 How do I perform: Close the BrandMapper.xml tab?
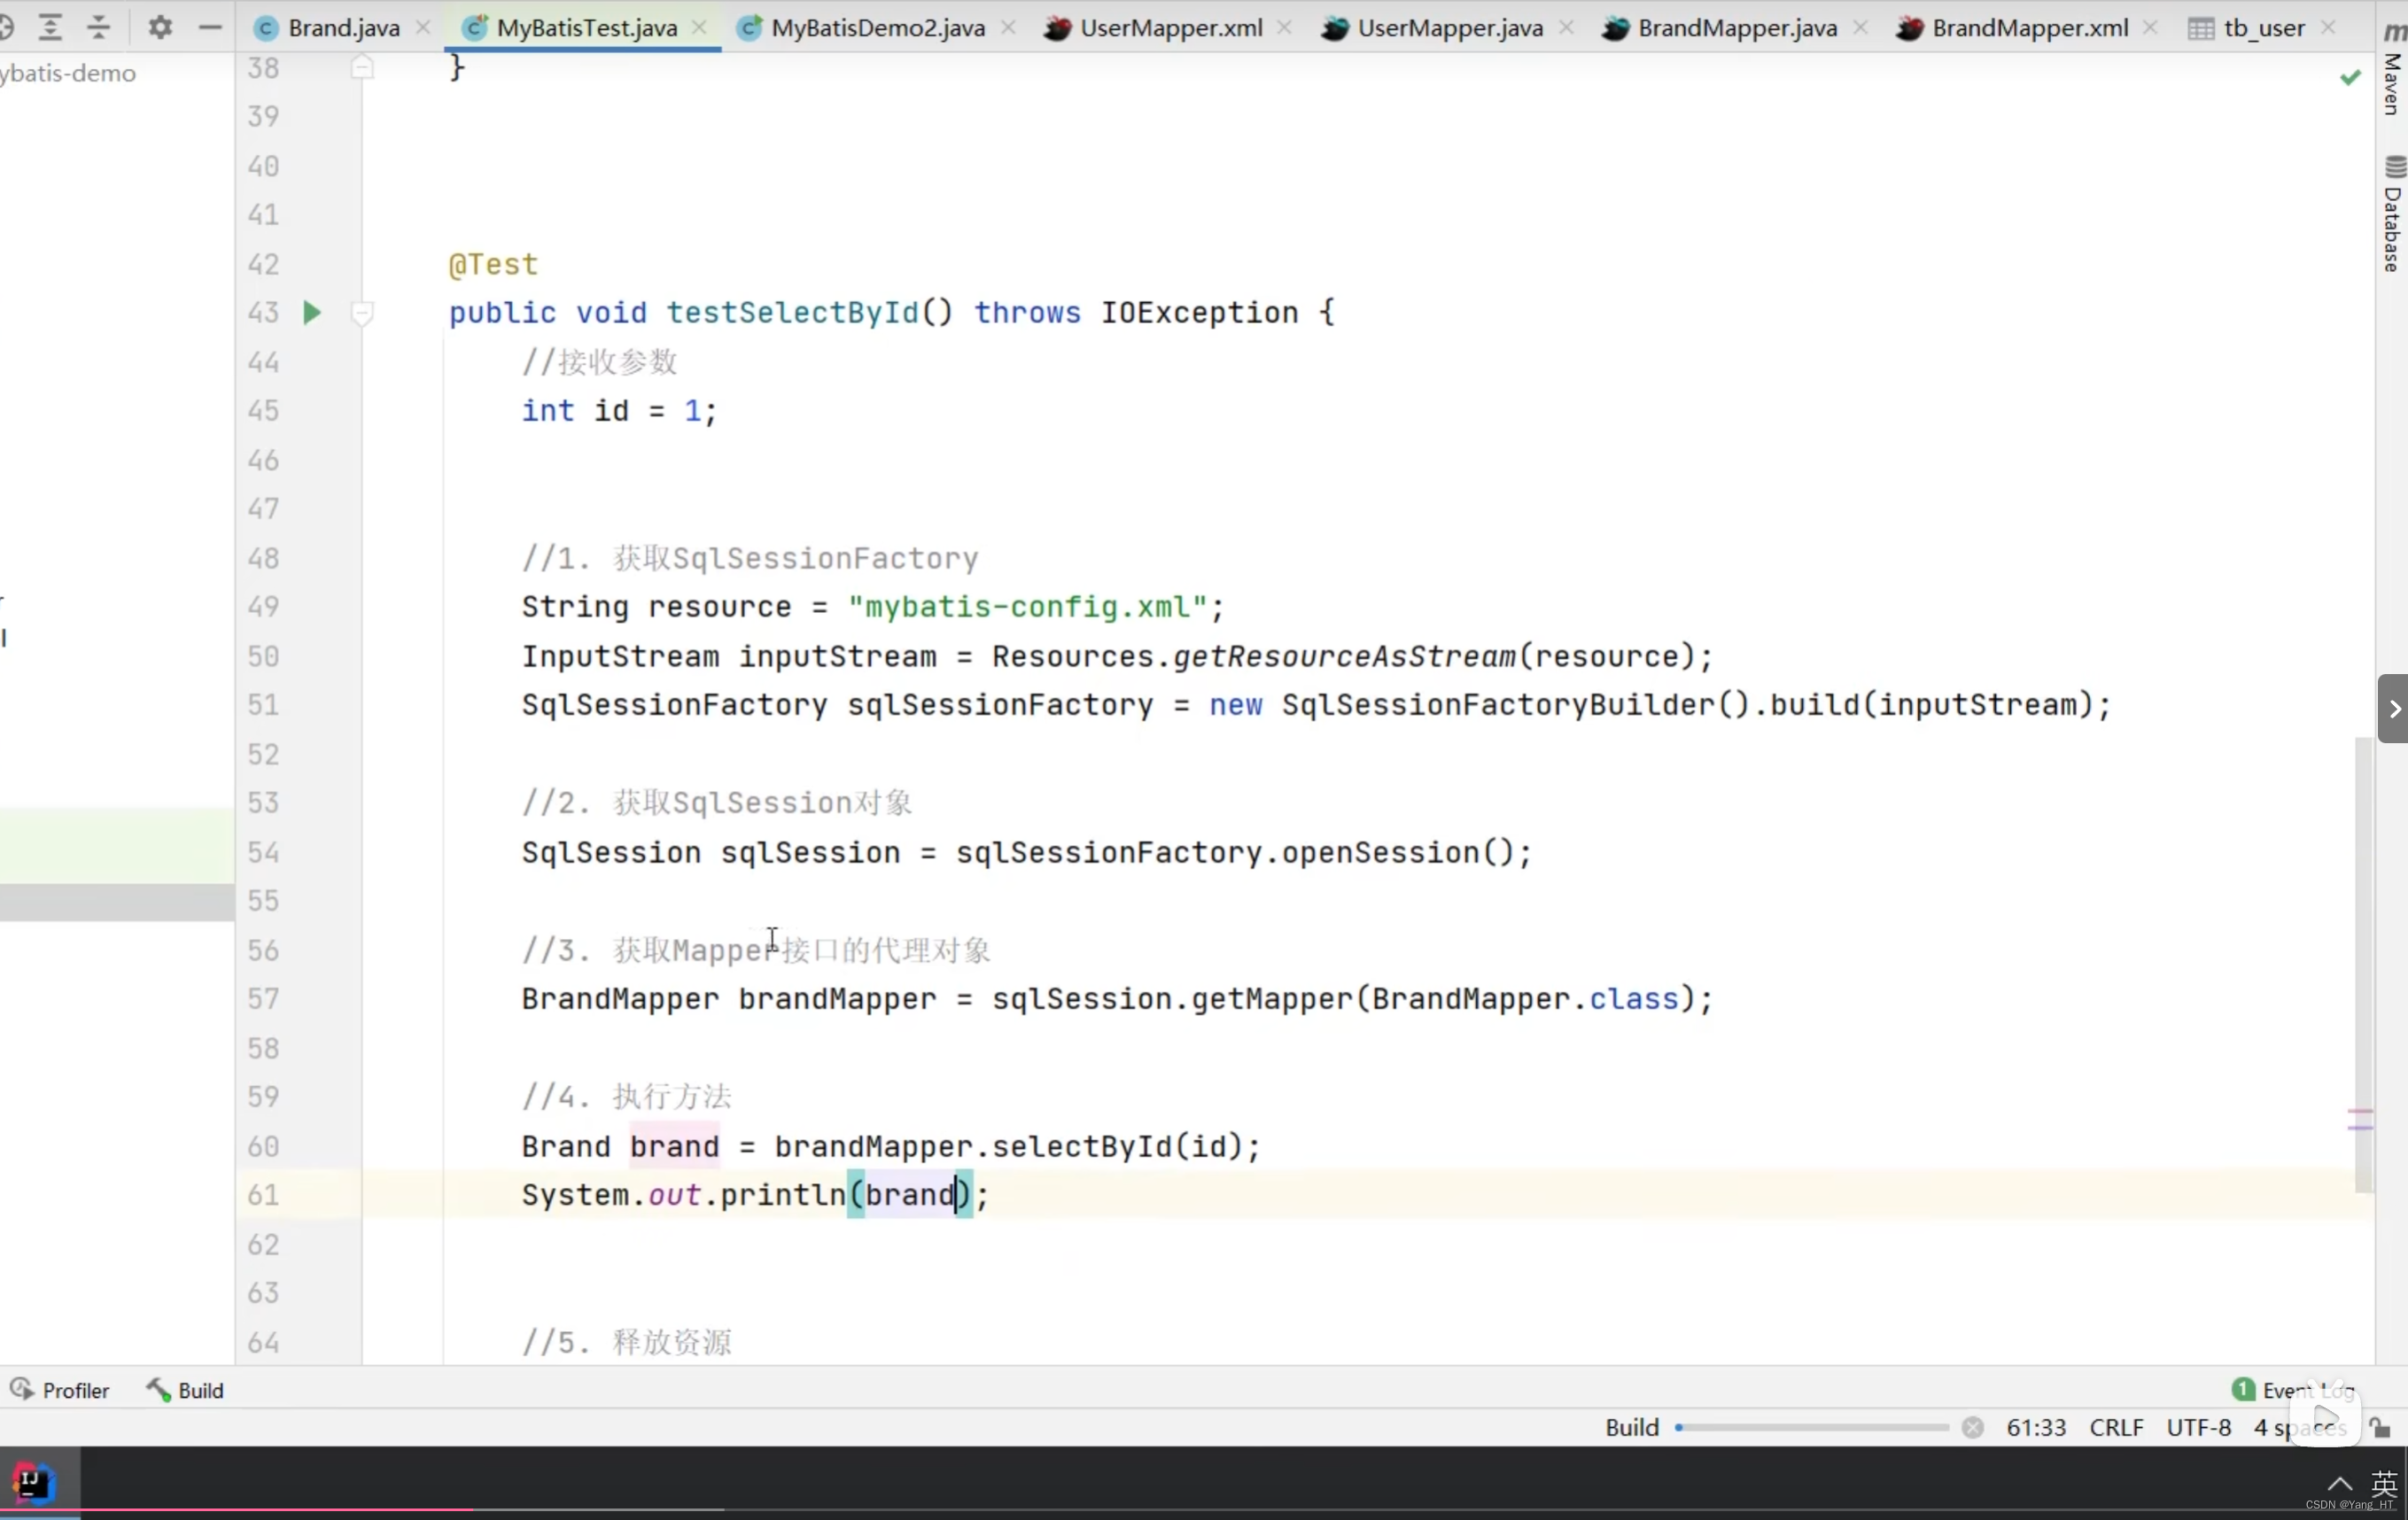(x=2150, y=28)
